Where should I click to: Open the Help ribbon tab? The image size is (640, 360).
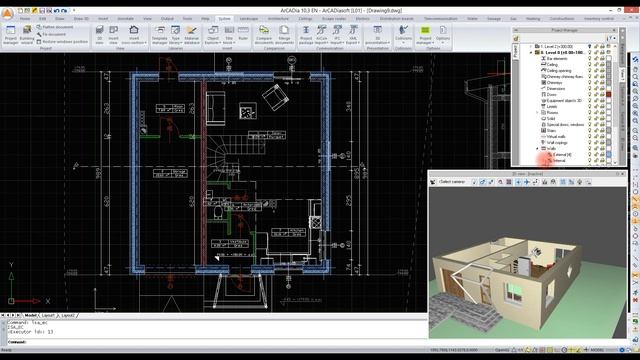(205, 19)
